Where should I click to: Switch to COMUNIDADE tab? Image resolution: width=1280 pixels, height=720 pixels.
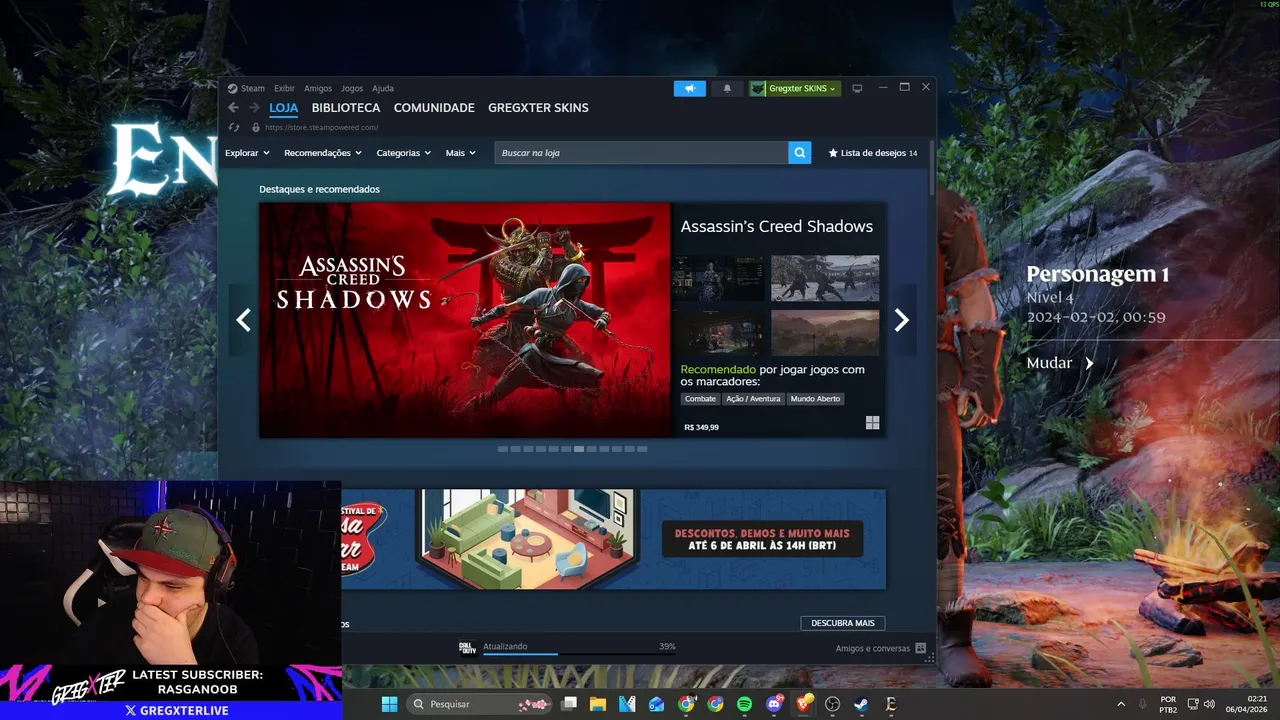(x=434, y=108)
